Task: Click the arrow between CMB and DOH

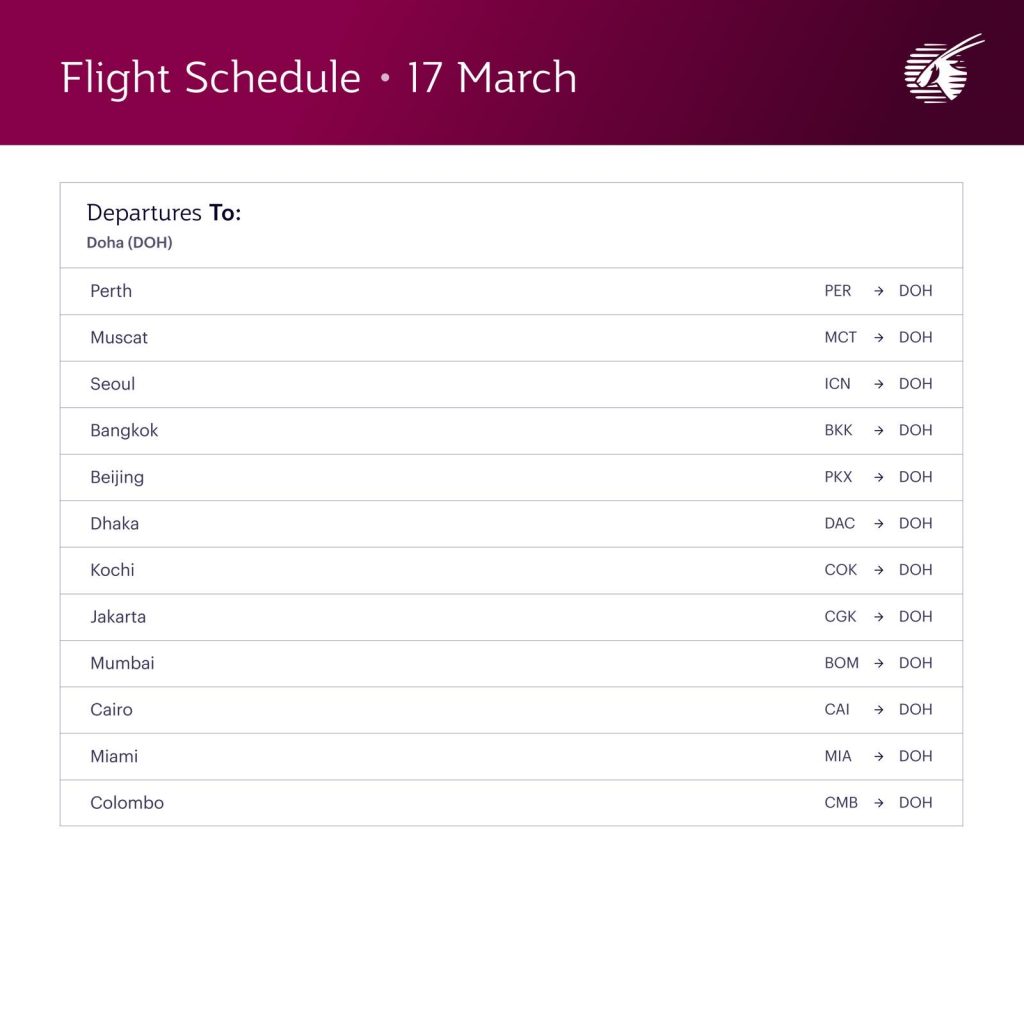Action: point(879,803)
